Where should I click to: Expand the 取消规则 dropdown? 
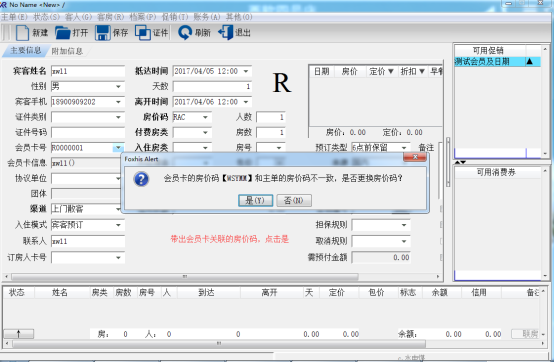pyautogui.click(x=404, y=241)
